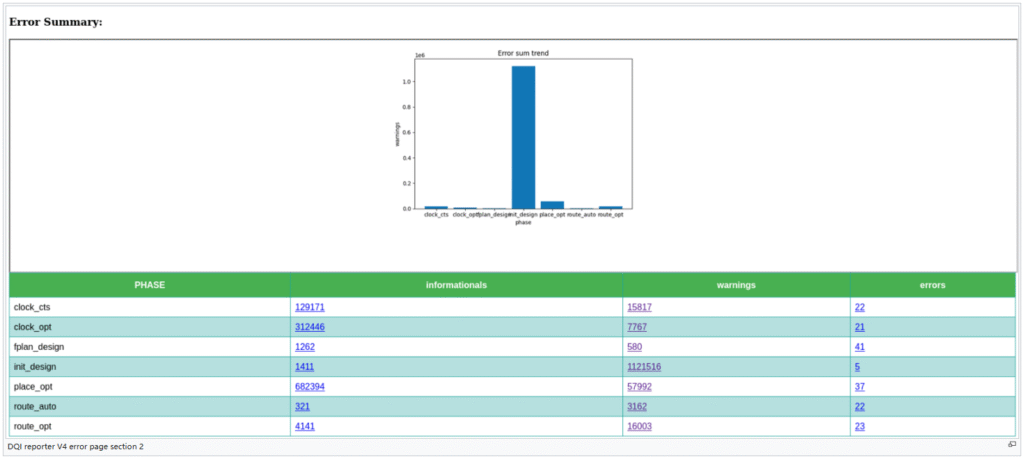Click the informationals column header
Image resolution: width=1024 pixels, height=459 pixels.
[x=456, y=285]
